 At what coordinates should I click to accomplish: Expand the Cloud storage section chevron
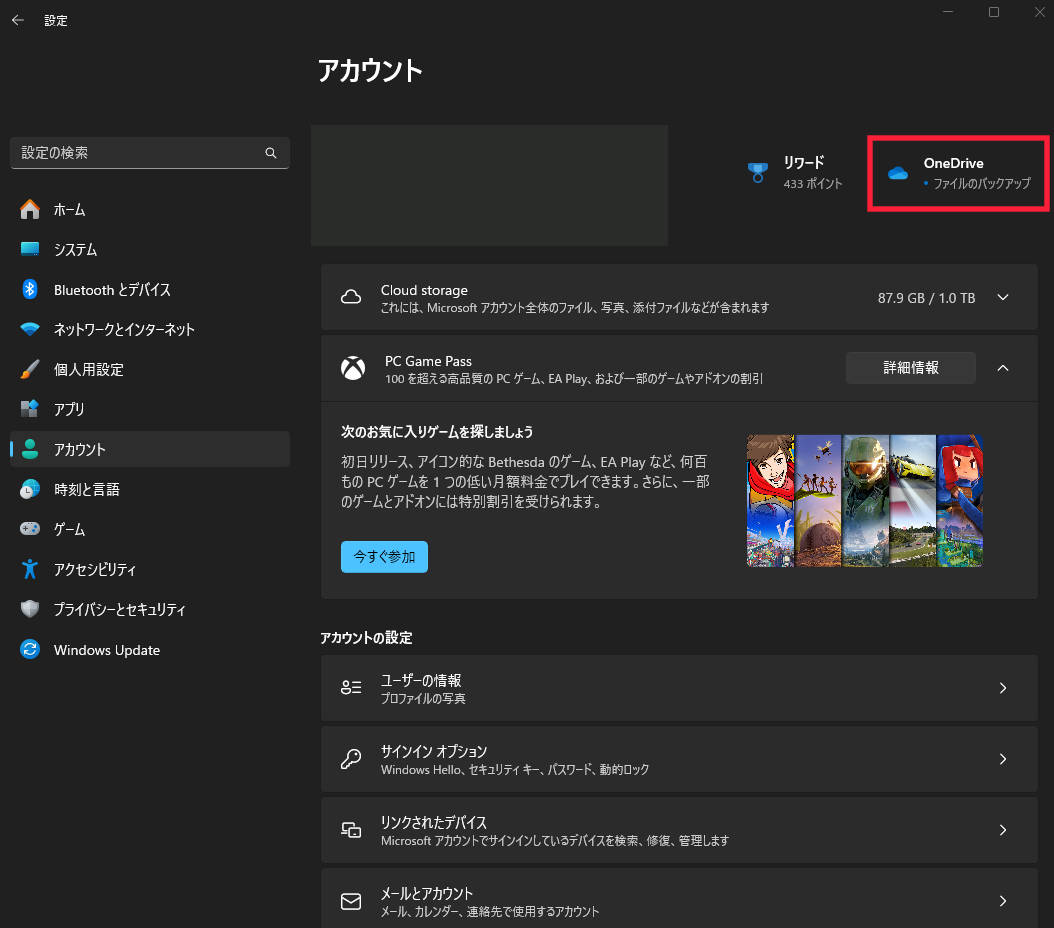(1003, 297)
